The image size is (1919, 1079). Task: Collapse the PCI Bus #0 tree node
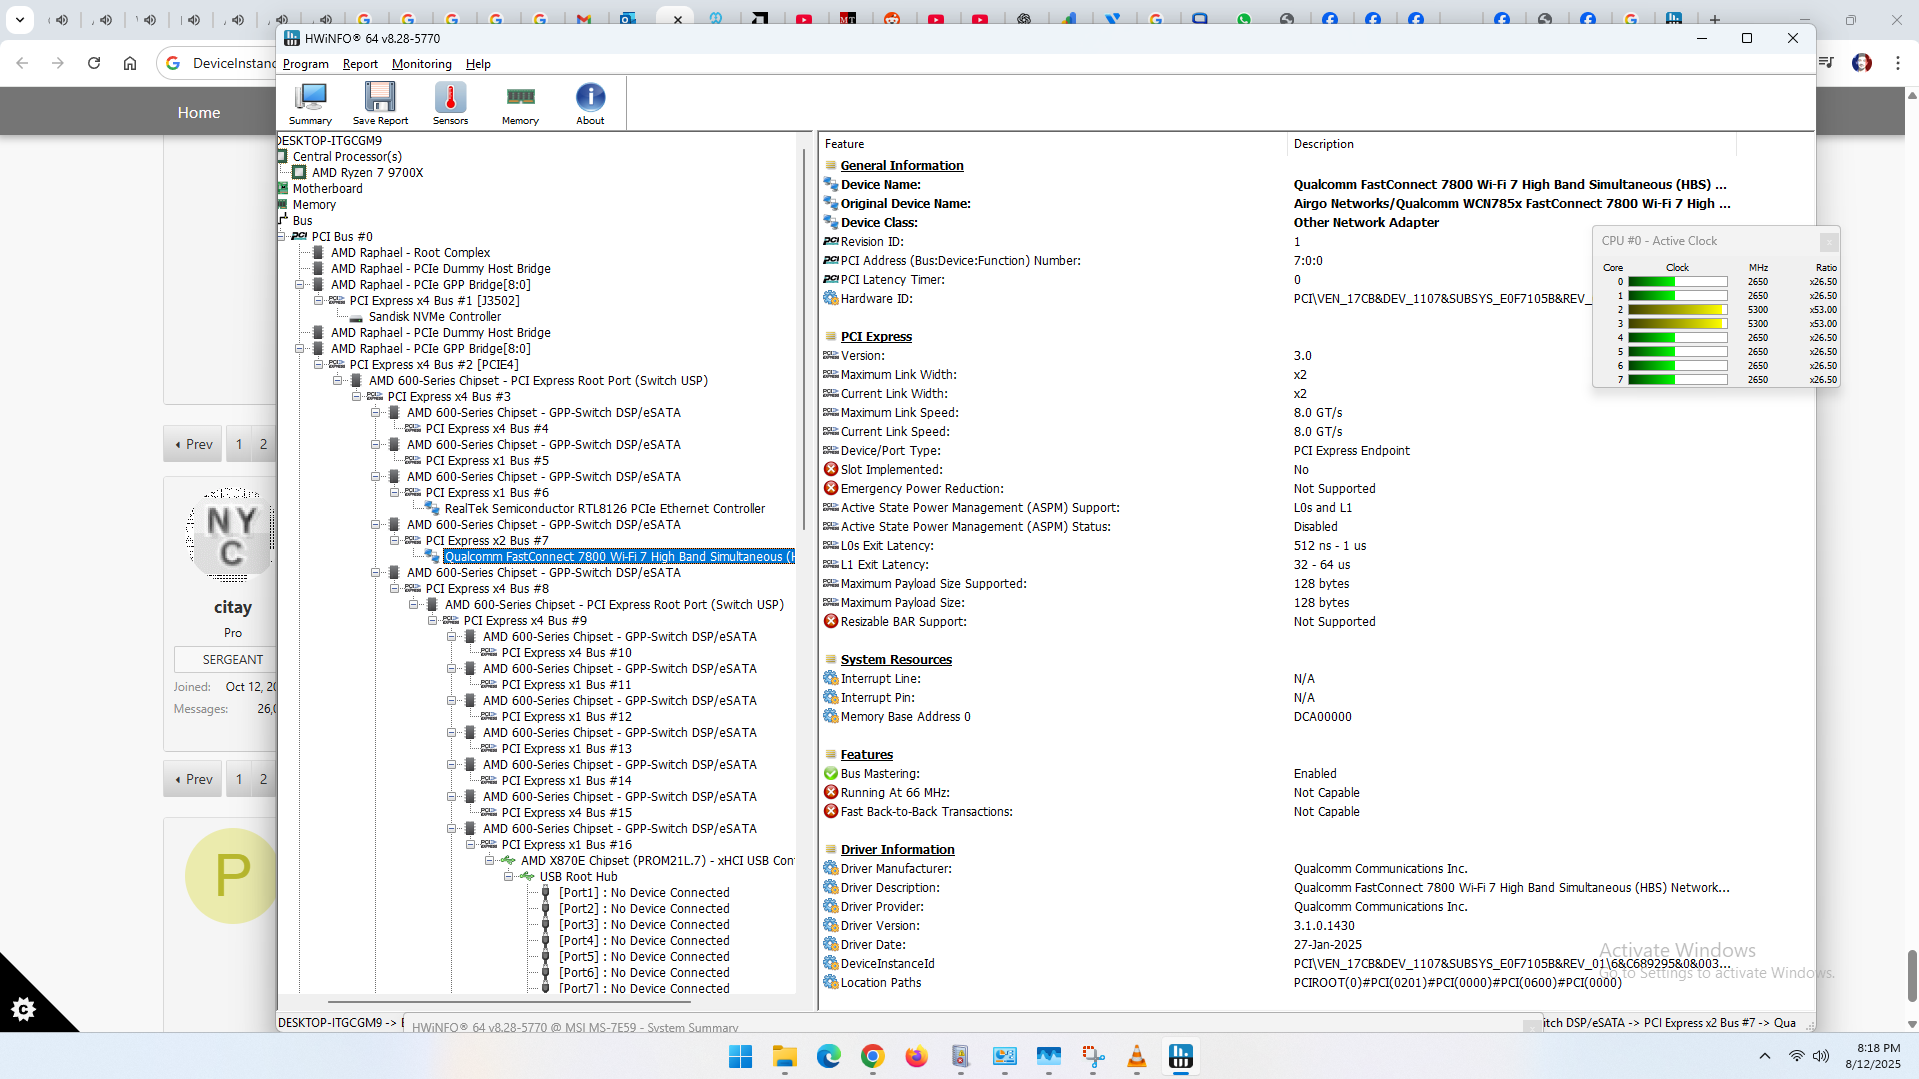pos(282,237)
